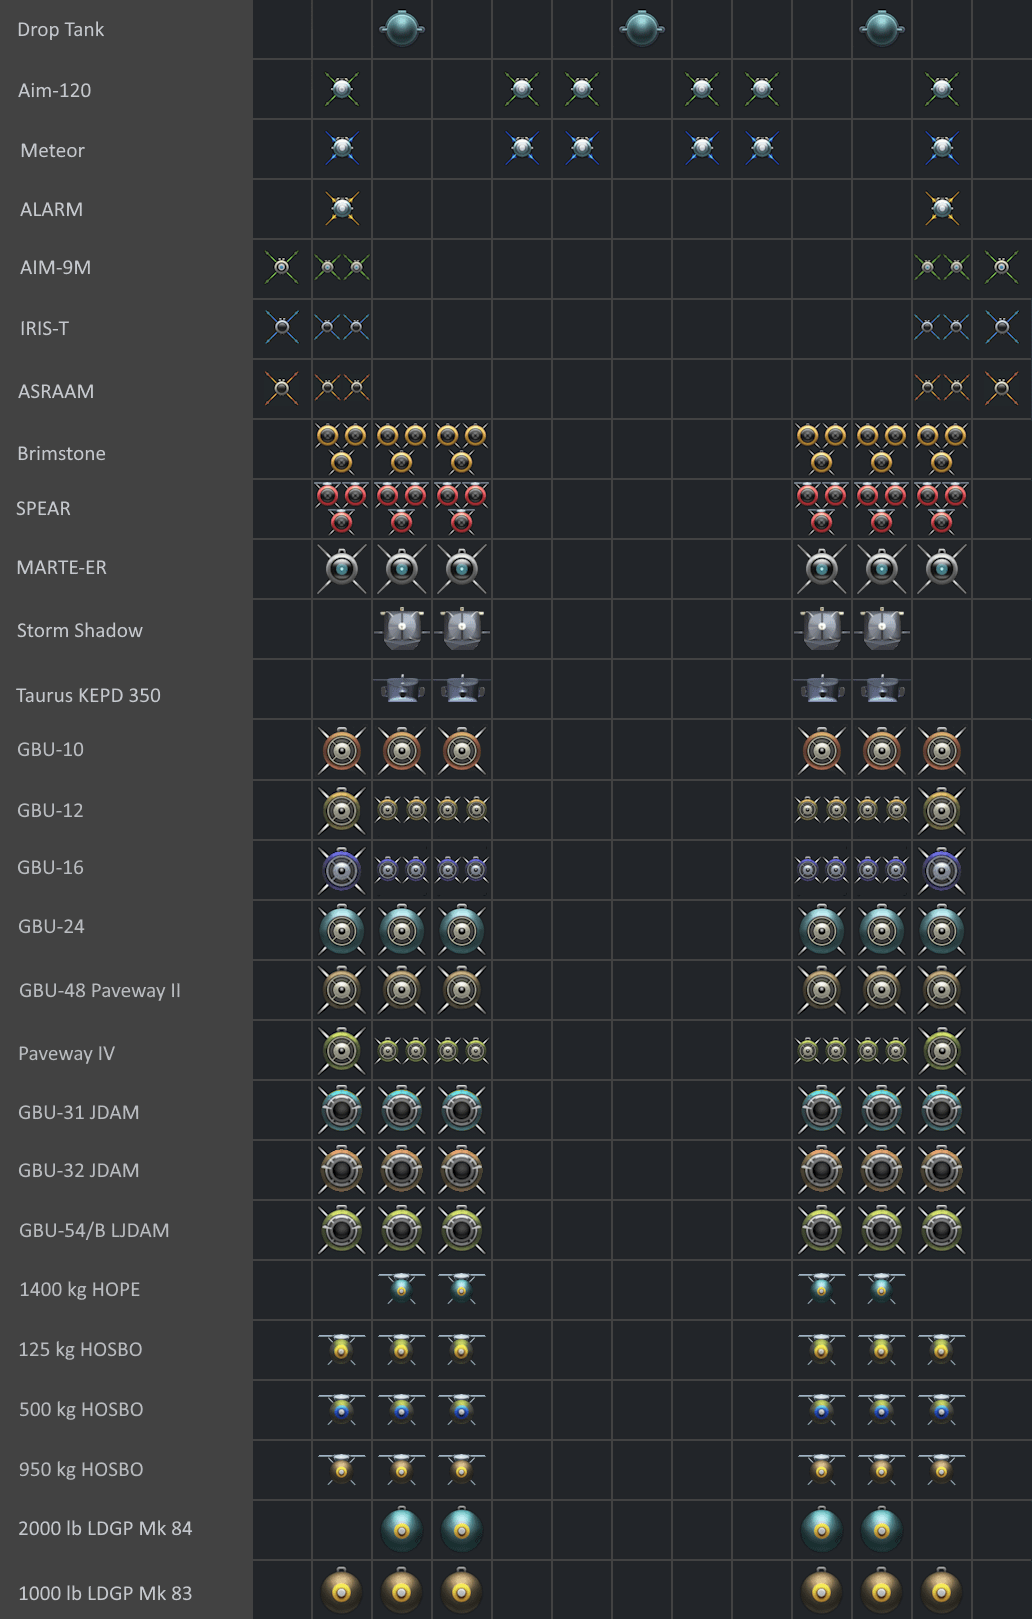Click the GBU-12 row label

point(51,810)
